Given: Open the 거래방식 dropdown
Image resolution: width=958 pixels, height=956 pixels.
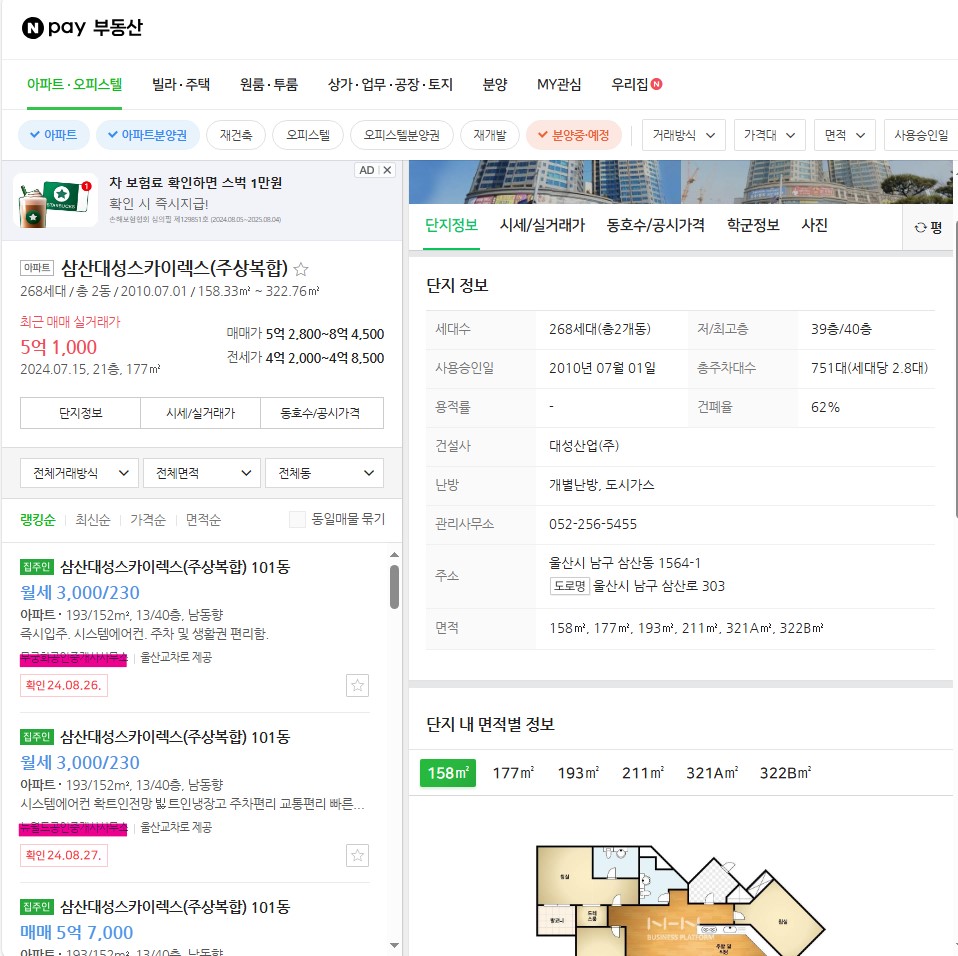Looking at the screenshot, I should tap(684, 135).
